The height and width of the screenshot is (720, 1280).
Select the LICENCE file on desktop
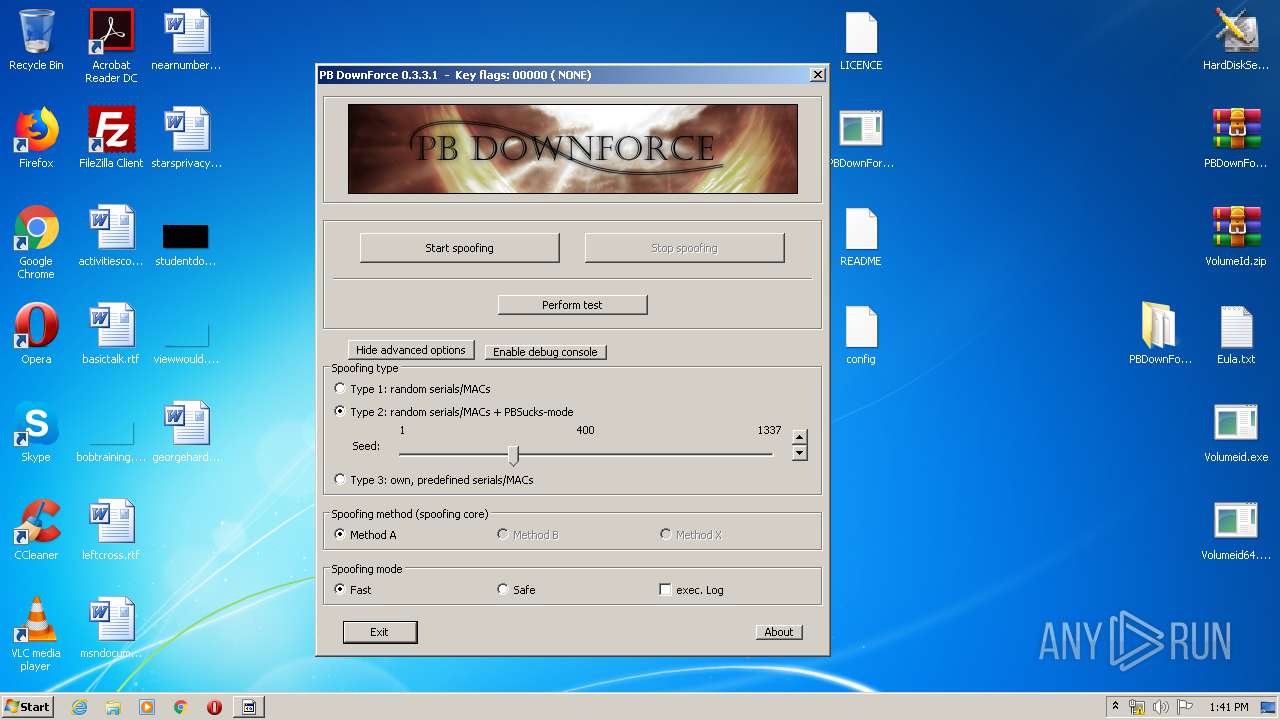(x=861, y=40)
